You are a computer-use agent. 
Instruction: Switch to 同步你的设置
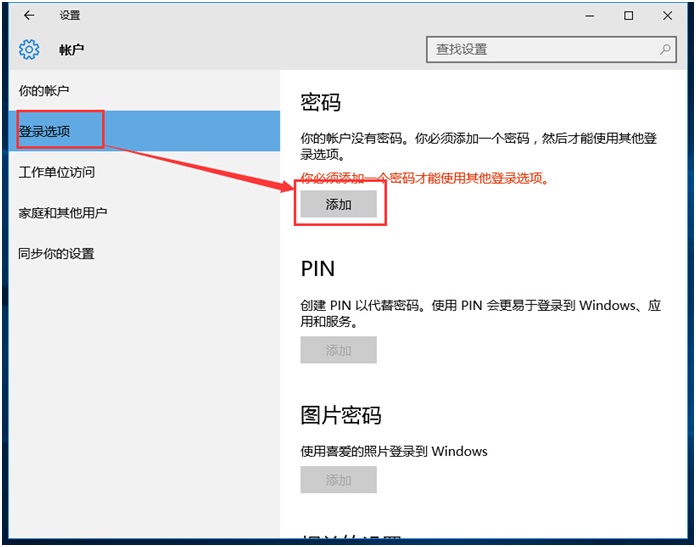pos(57,254)
